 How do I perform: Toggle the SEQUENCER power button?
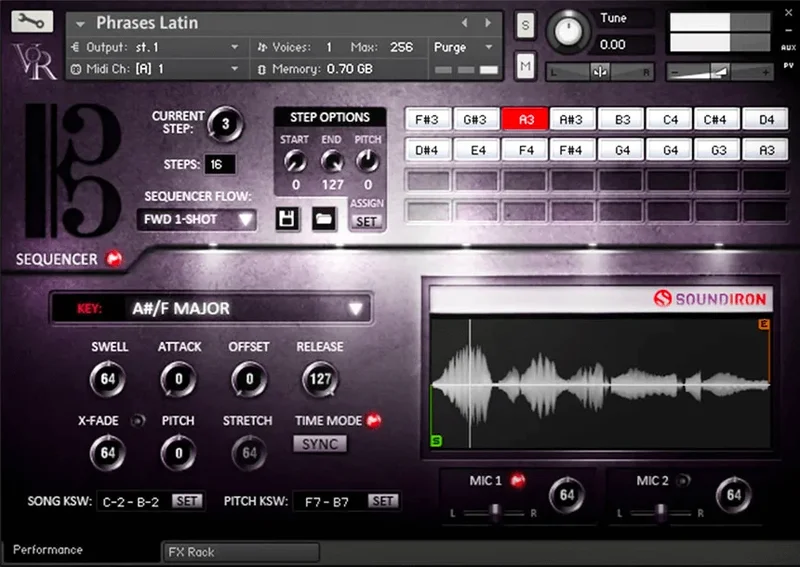[x=114, y=259]
